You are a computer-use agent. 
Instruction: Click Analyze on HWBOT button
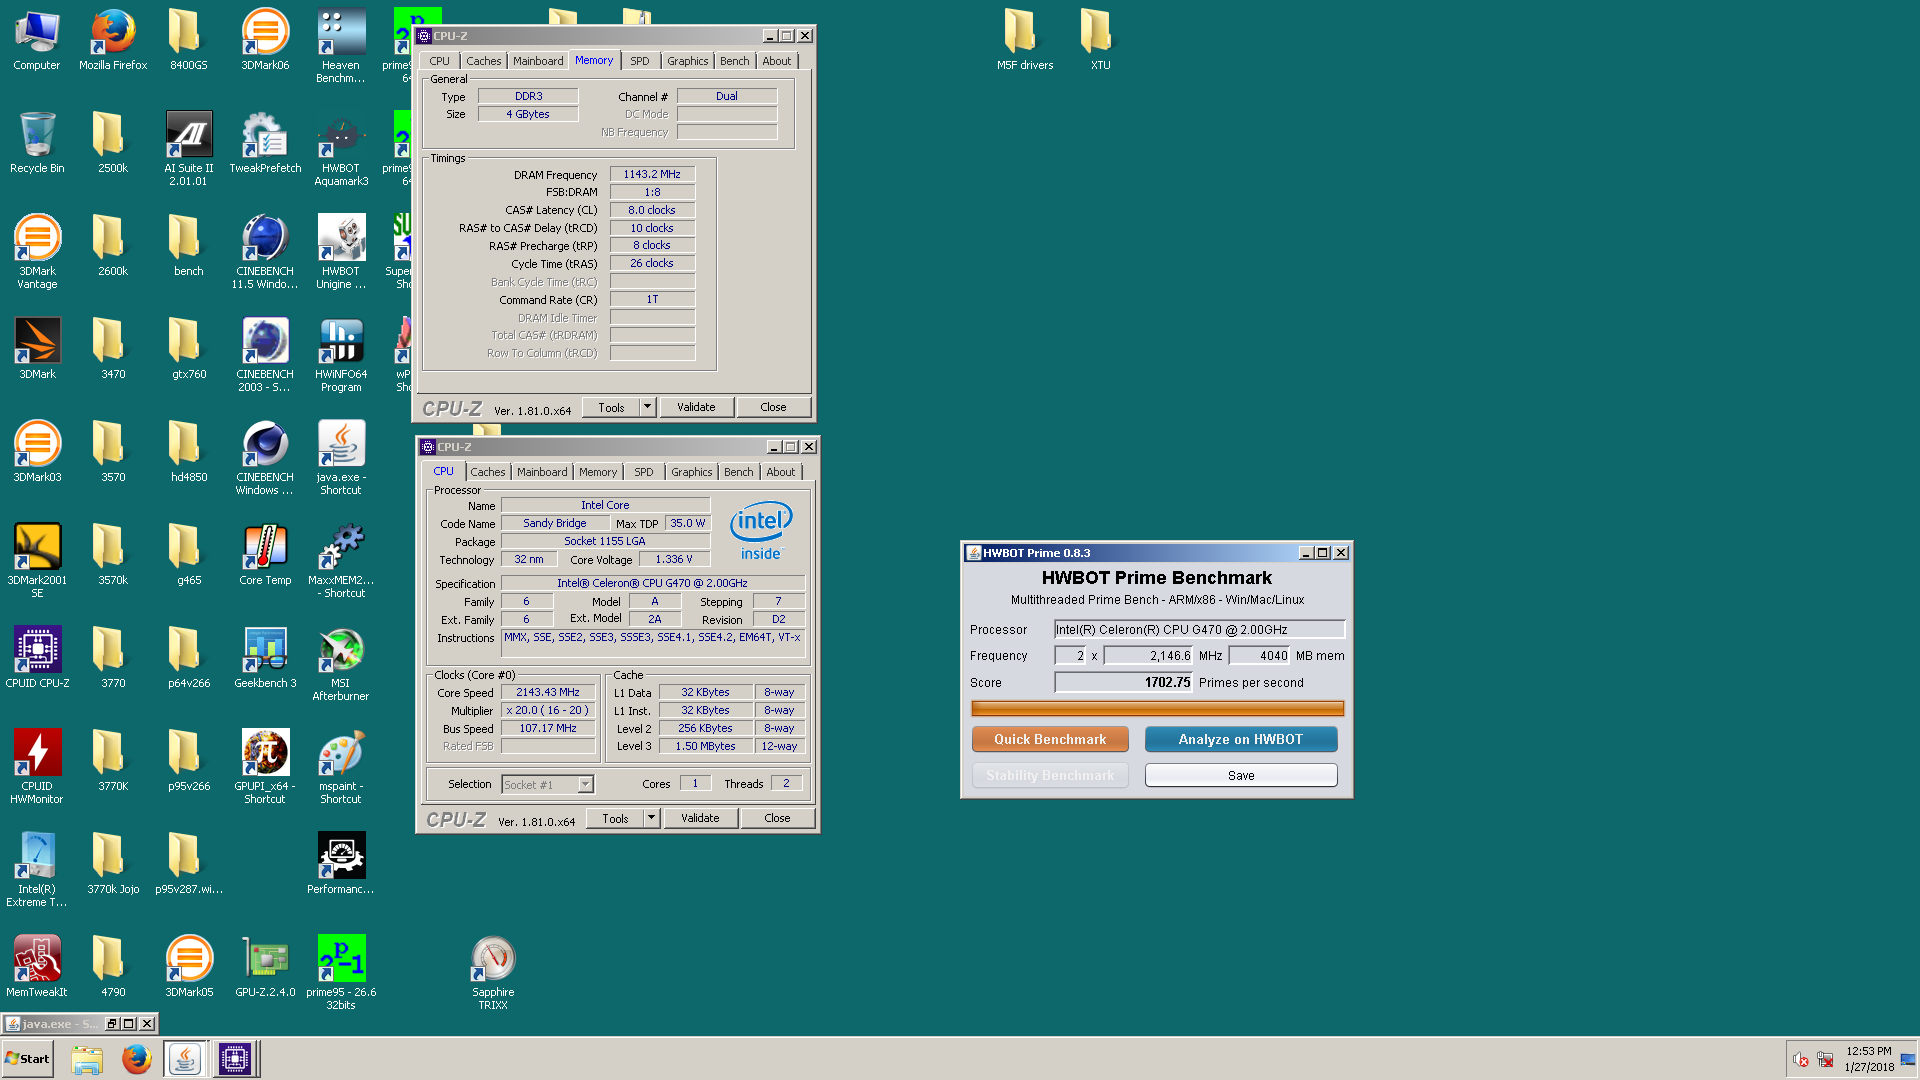click(x=1241, y=739)
